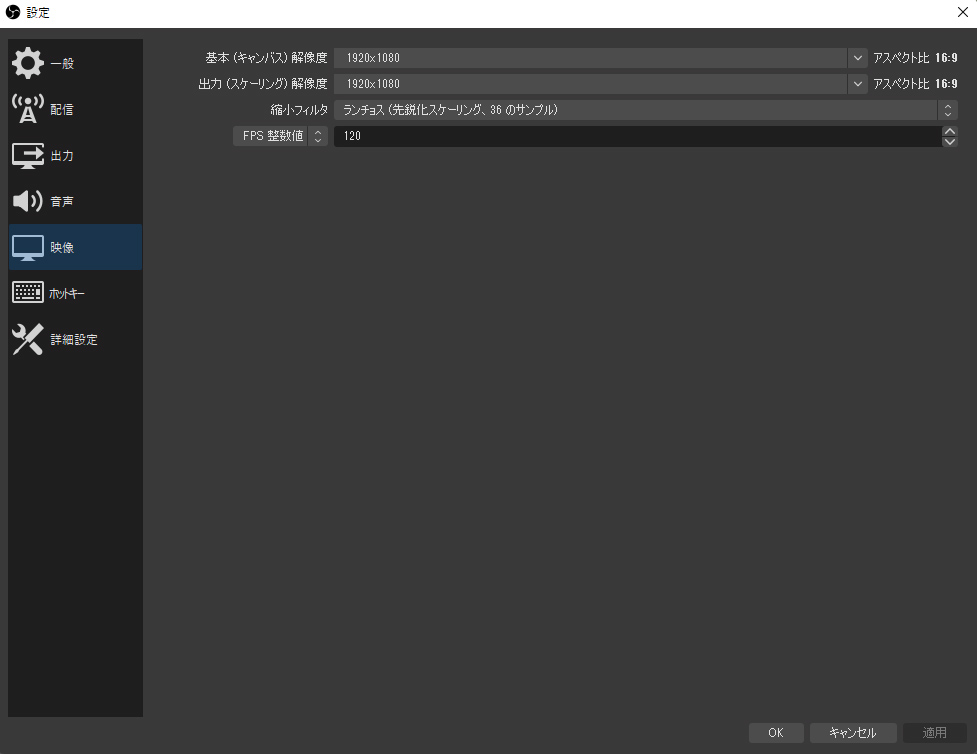Switch to 配信 settings tab label

tap(62, 110)
